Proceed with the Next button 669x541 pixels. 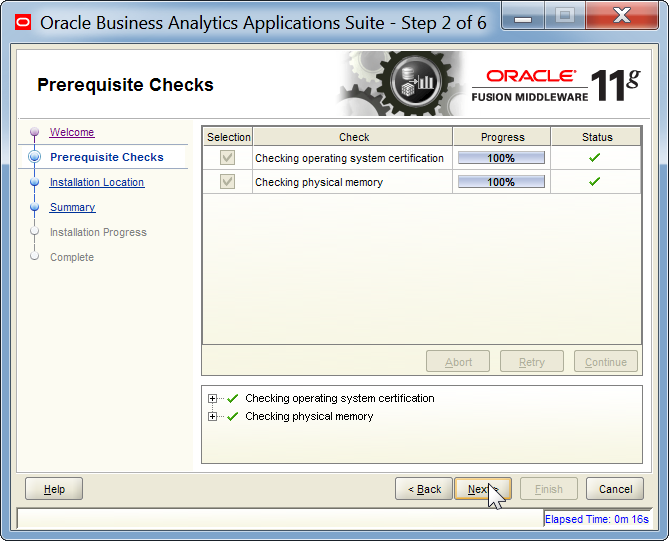click(x=483, y=489)
